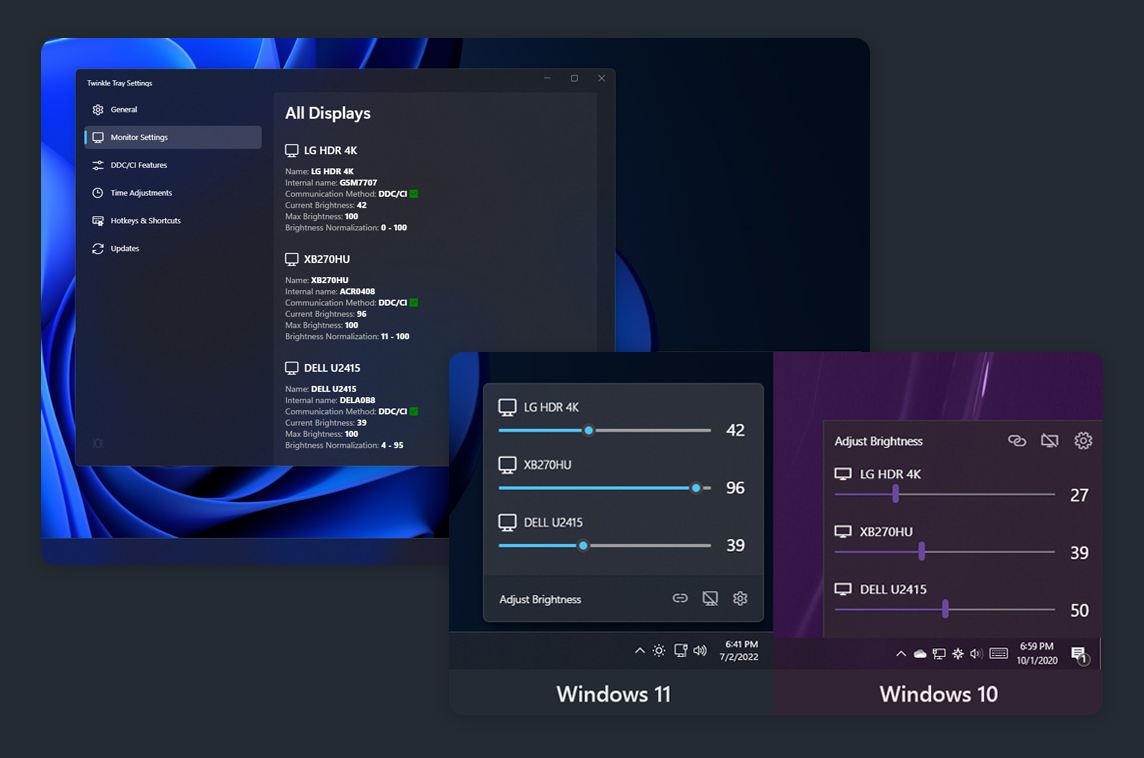Image resolution: width=1144 pixels, height=758 pixels.
Task: Click the DDC/CI Features sliders icon
Action: [x=98, y=165]
